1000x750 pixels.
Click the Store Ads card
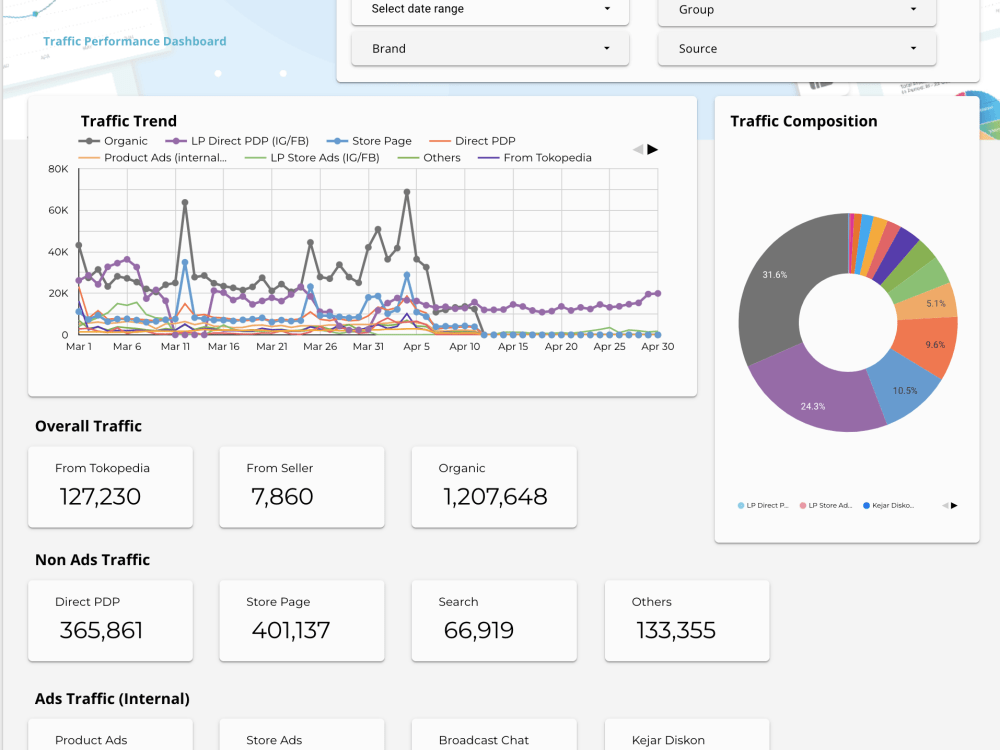click(302, 735)
